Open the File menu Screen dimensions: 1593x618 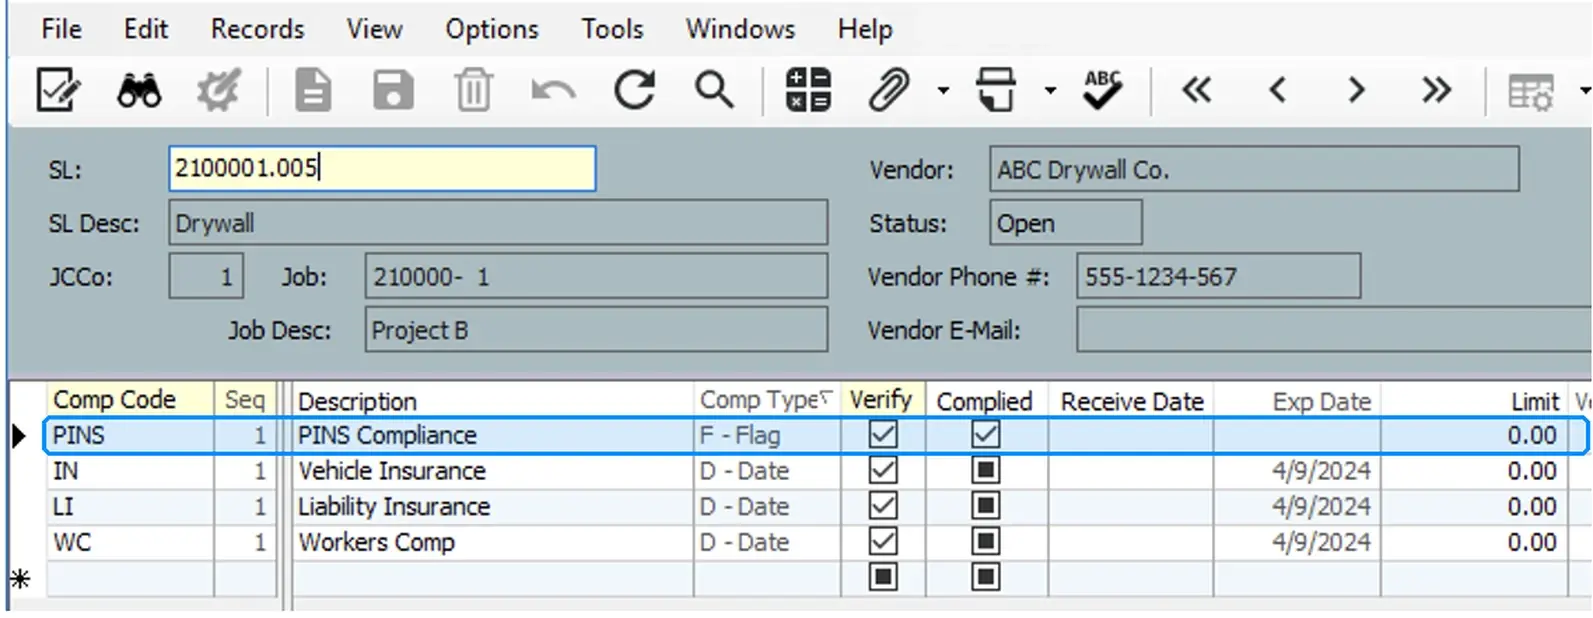(62, 29)
